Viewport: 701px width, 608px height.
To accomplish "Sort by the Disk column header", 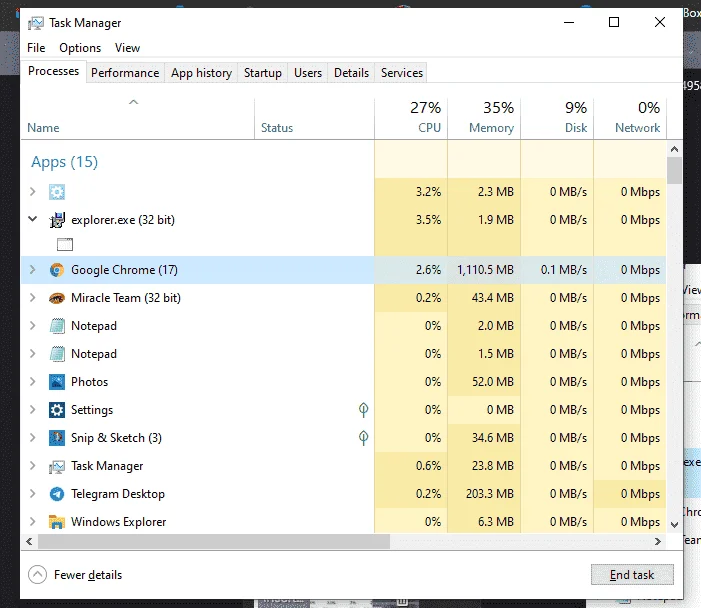I will coord(557,119).
